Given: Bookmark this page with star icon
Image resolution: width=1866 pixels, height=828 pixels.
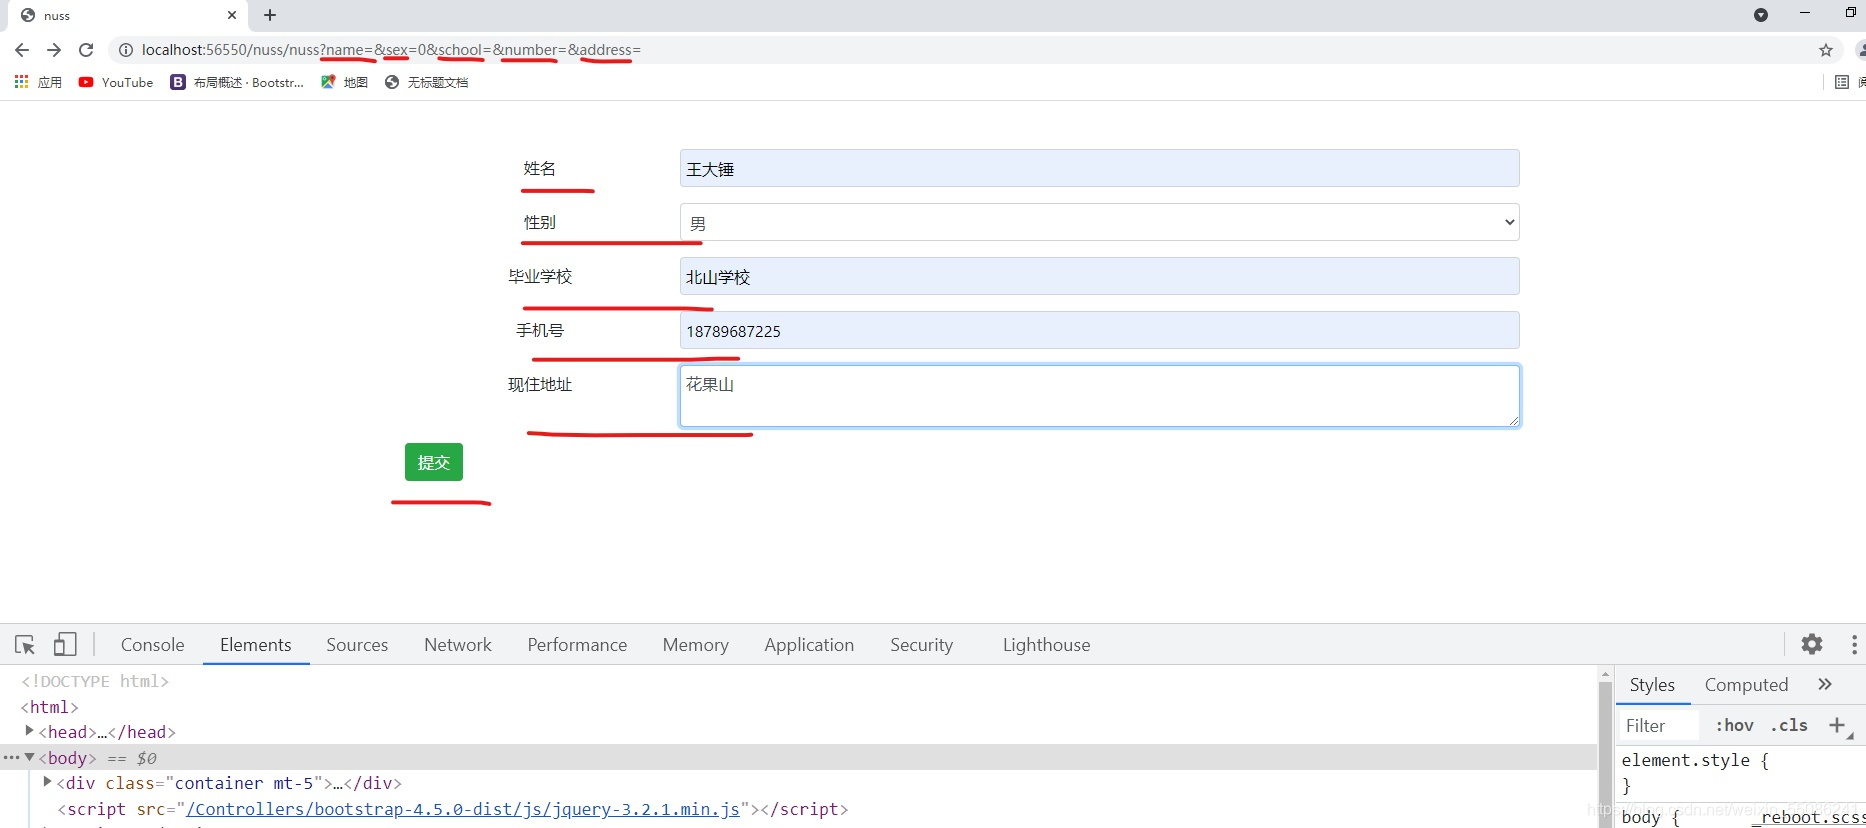Looking at the screenshot, I should (x=1826, y=50).
